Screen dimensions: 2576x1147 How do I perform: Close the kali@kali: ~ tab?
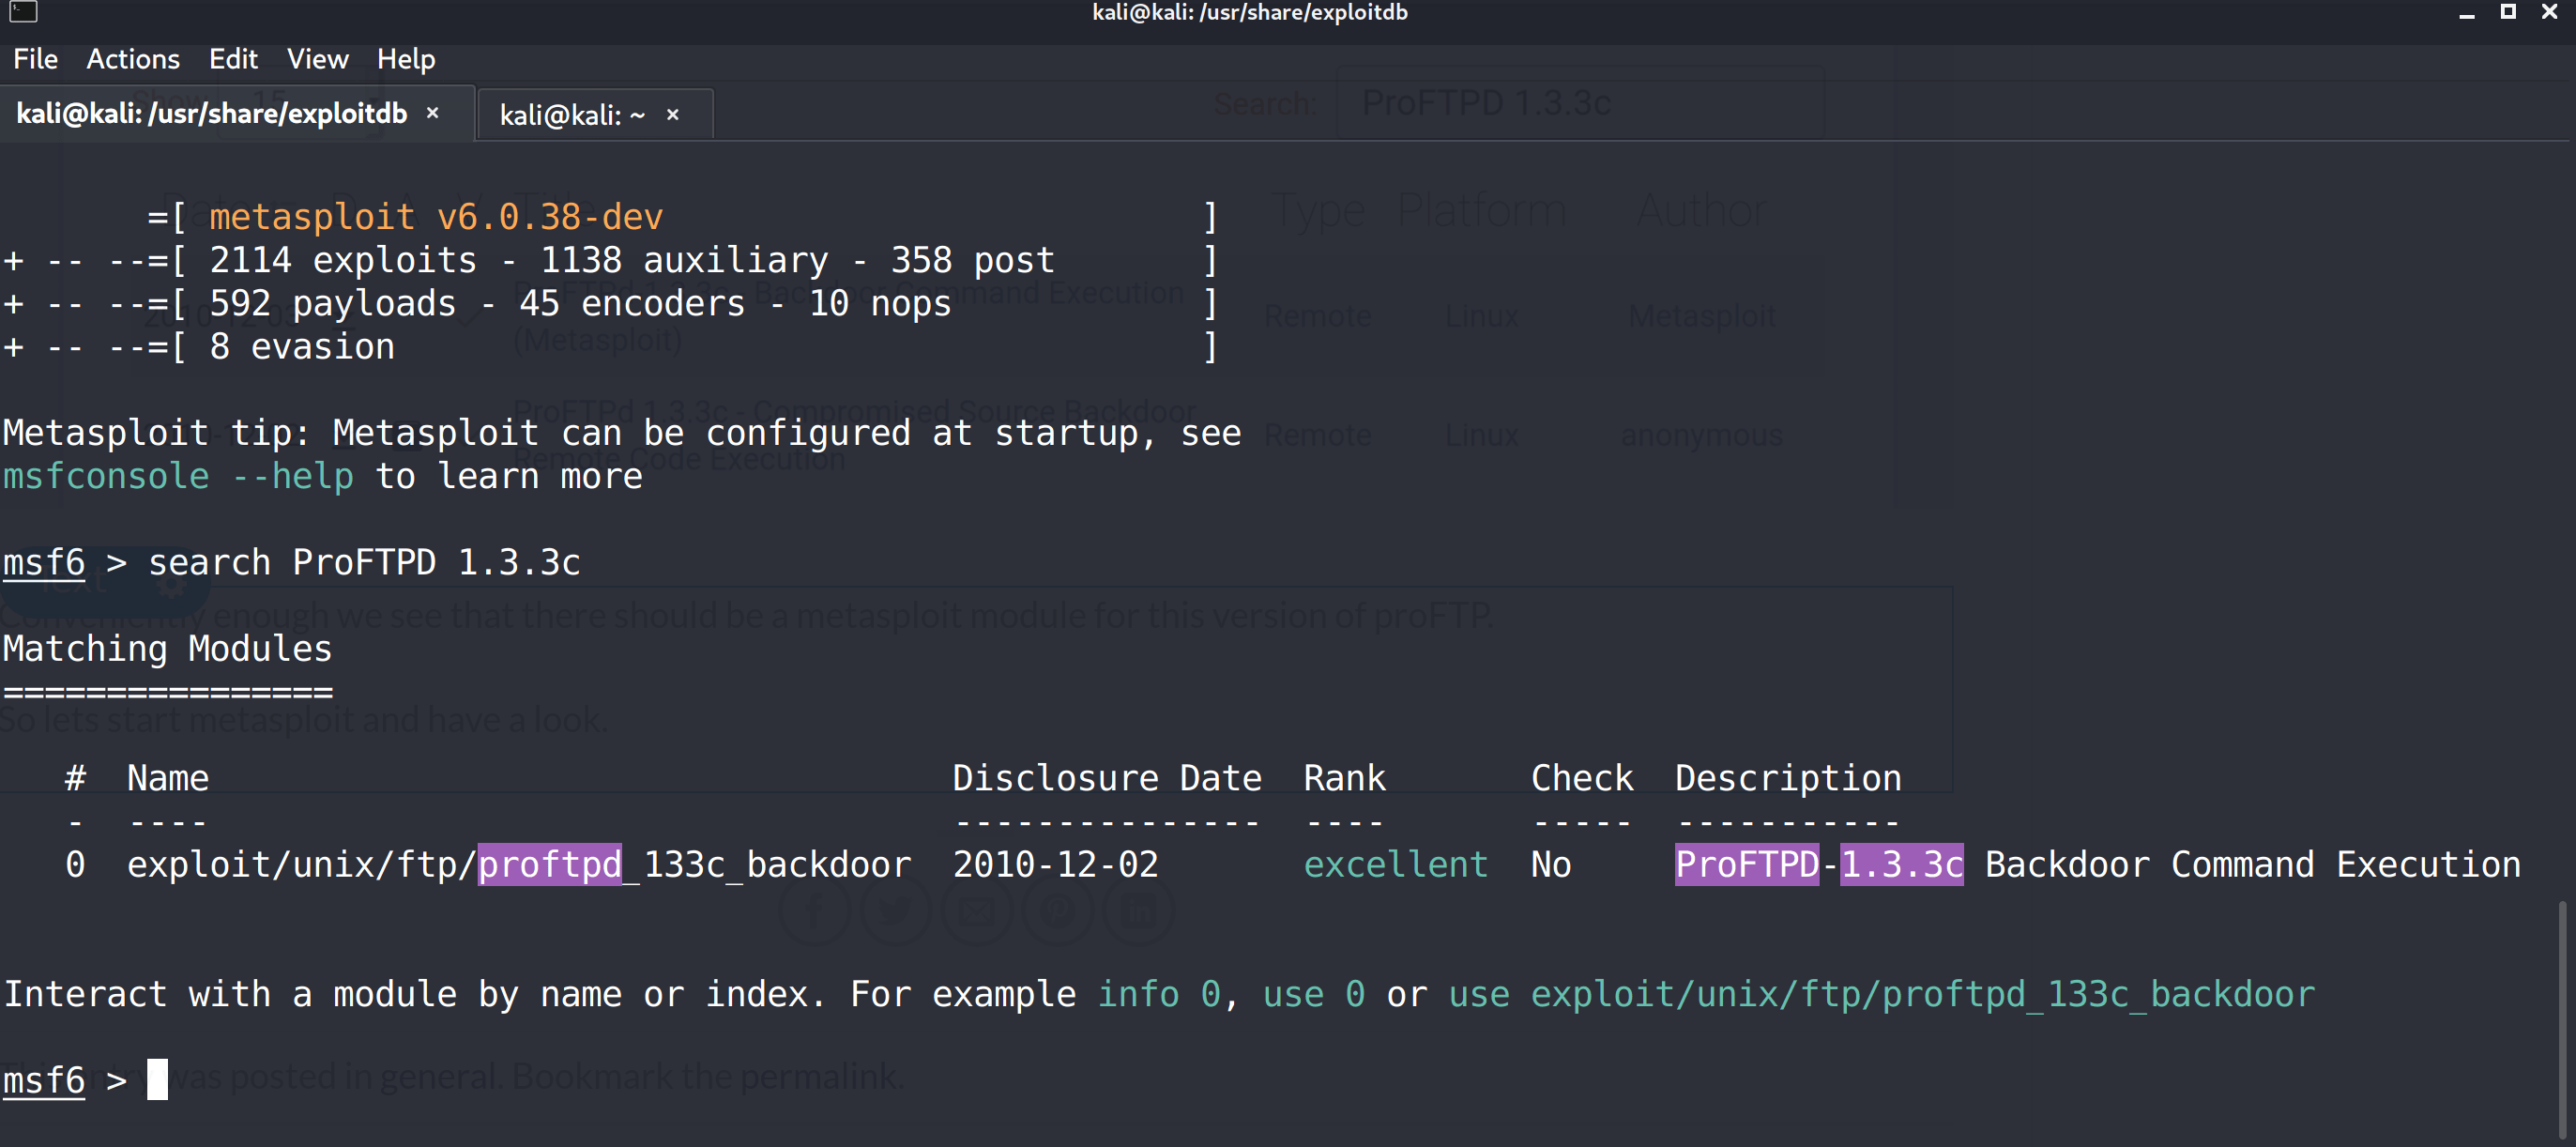pos(673,115)
